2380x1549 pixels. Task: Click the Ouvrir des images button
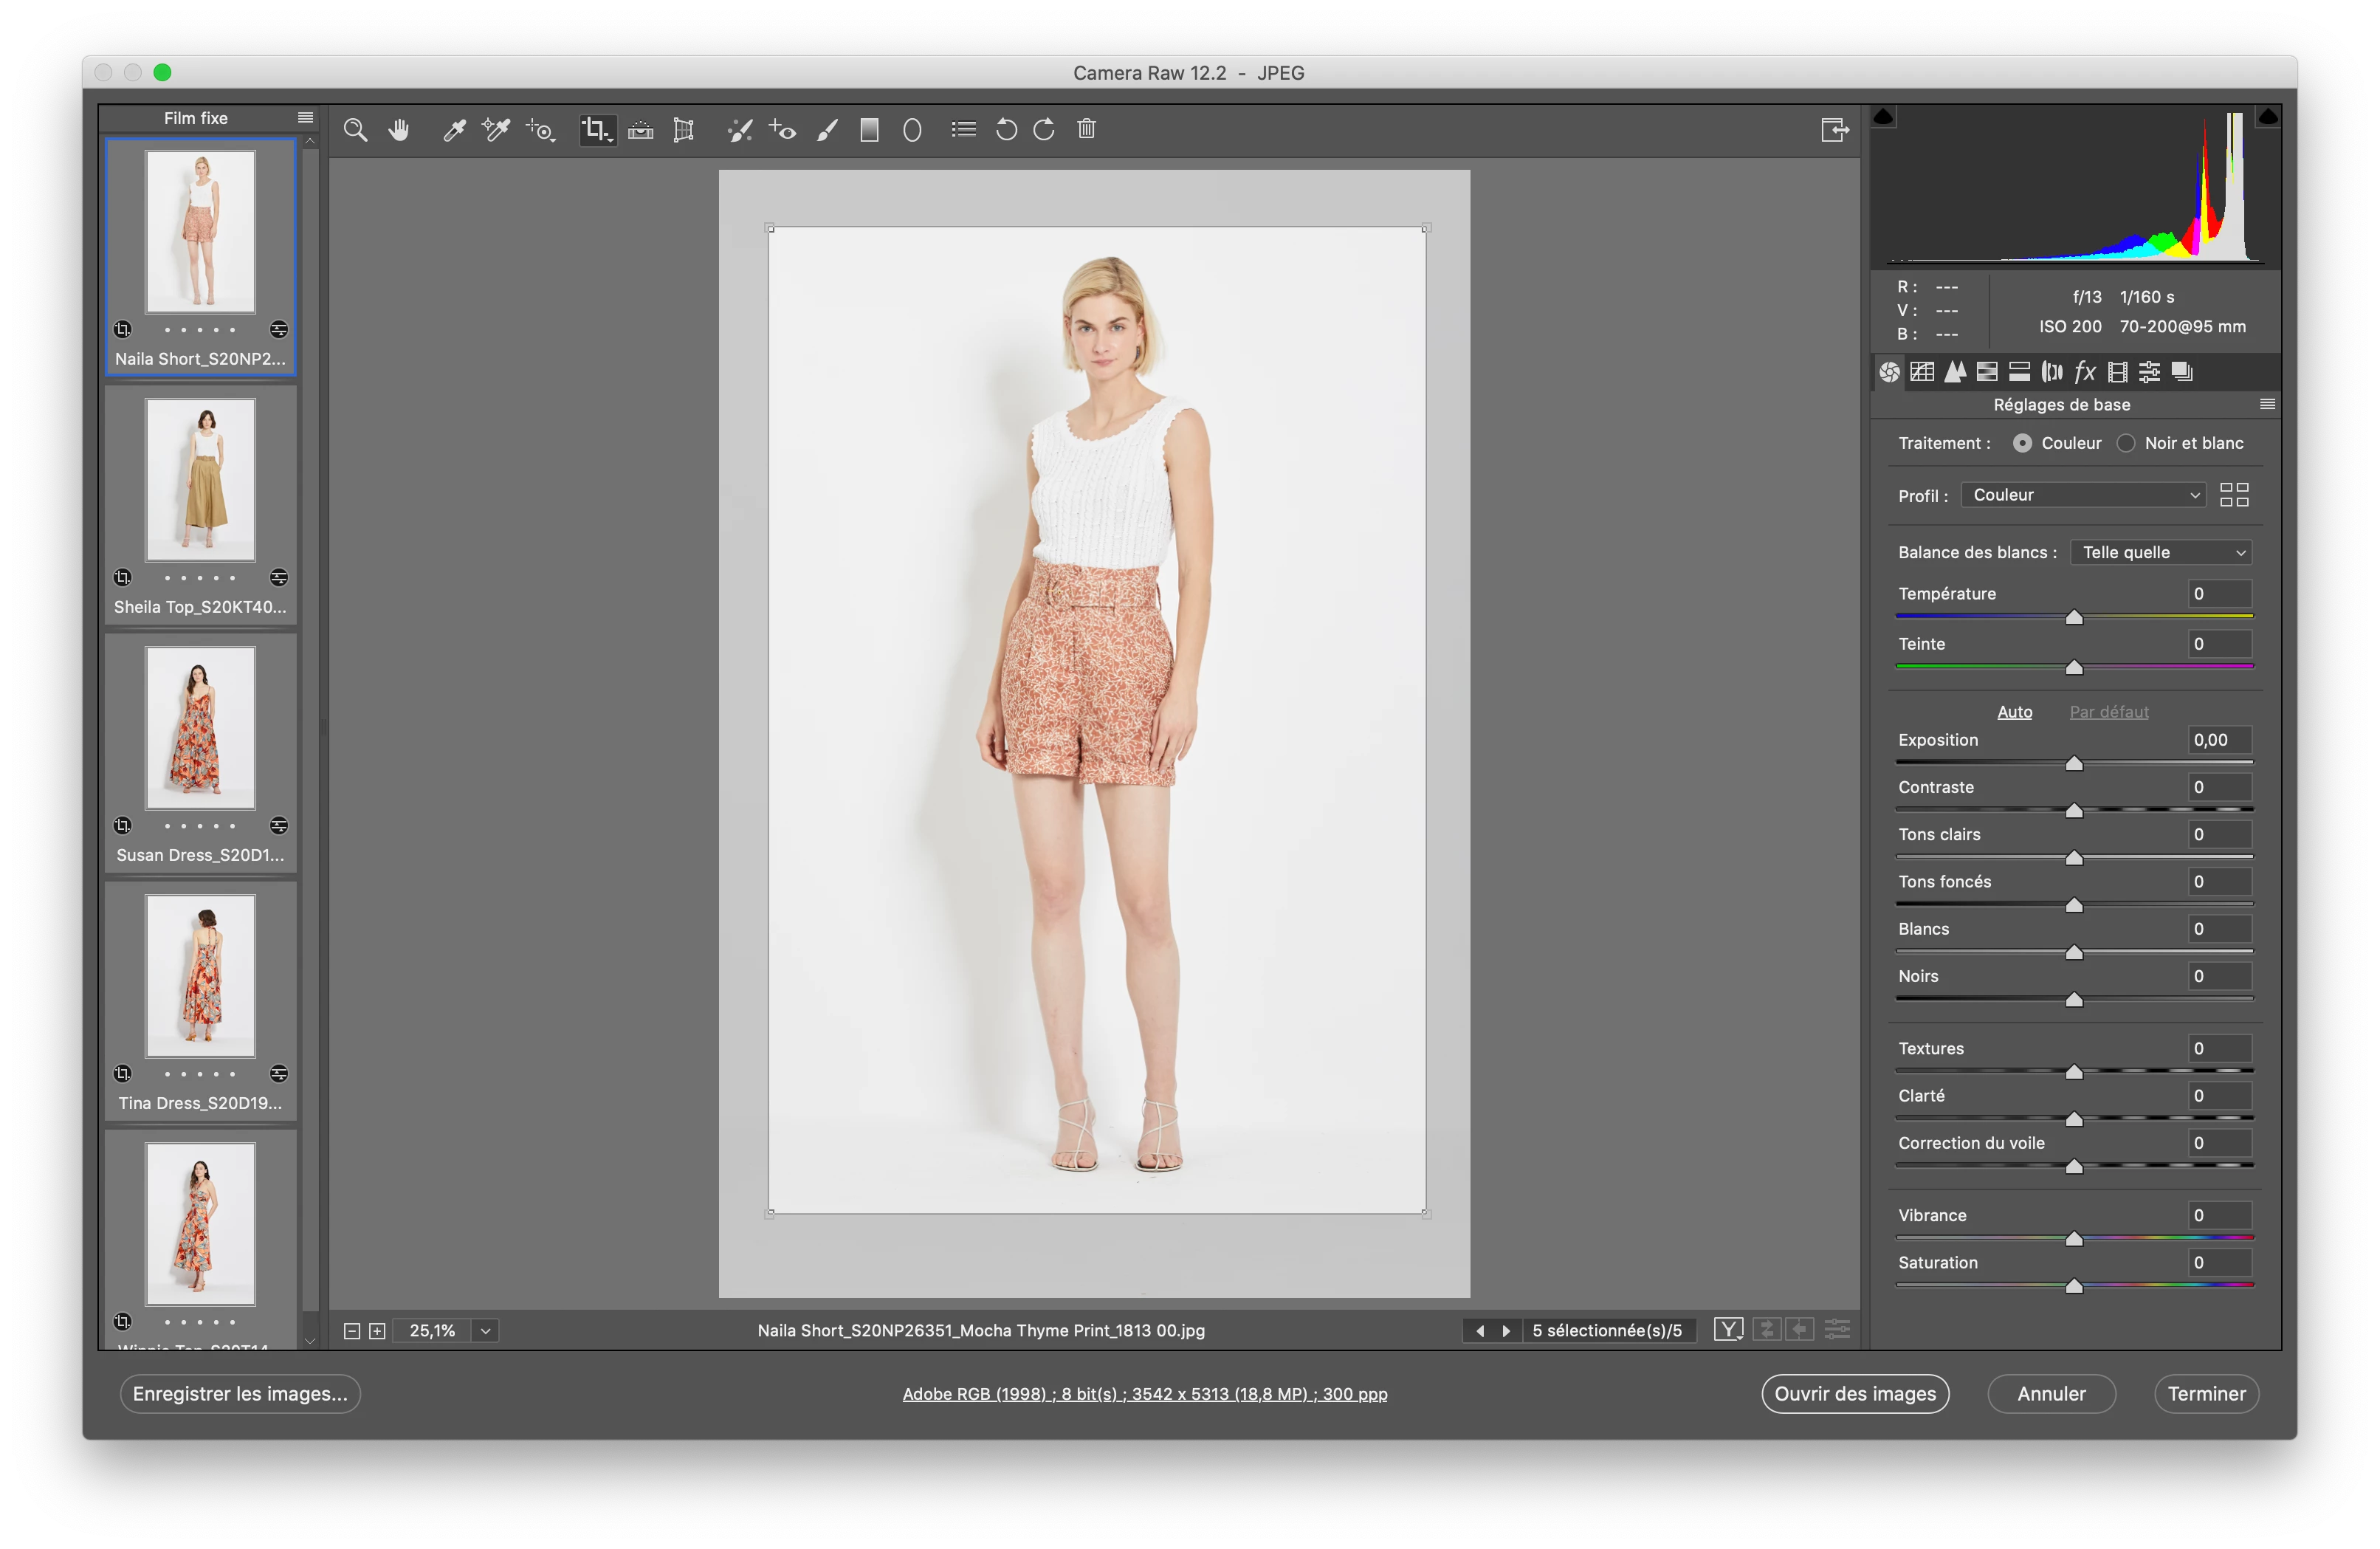click(1854, 1393)
